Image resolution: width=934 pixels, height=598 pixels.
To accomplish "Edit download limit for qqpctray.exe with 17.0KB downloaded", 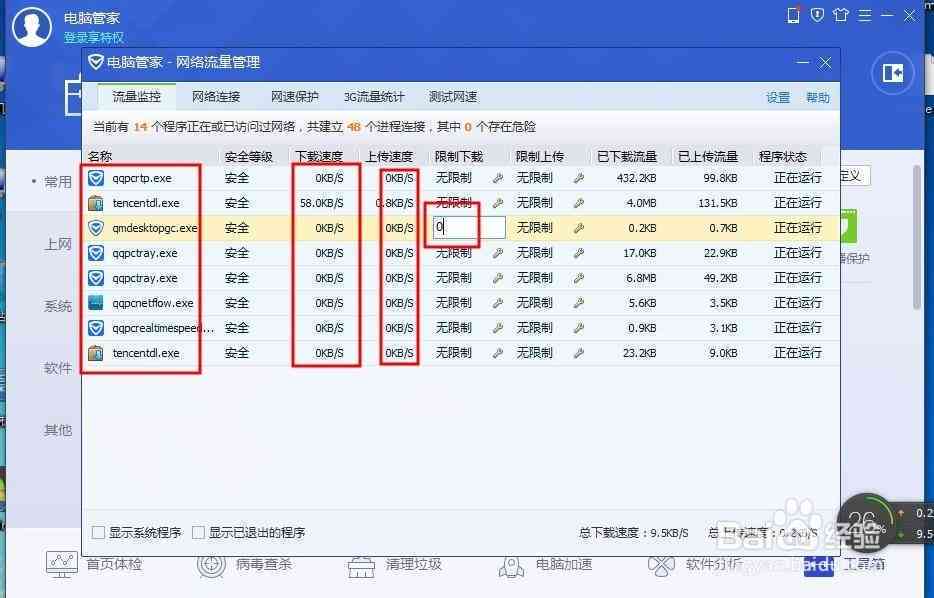I will pyautogui.click(x=497, y=253).
